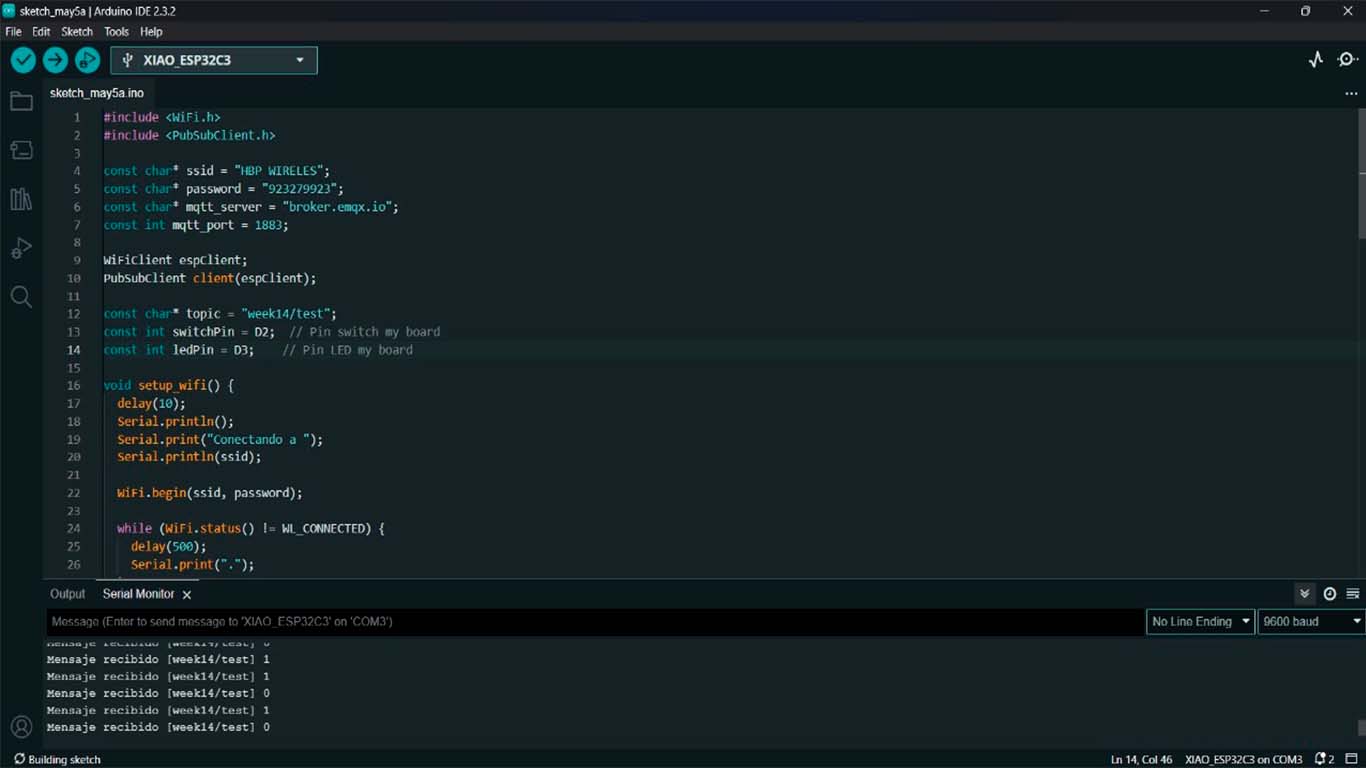This screenshot has width=1366, height=768.
Task: Click the password "923279923" string
Action: point(300,189)
